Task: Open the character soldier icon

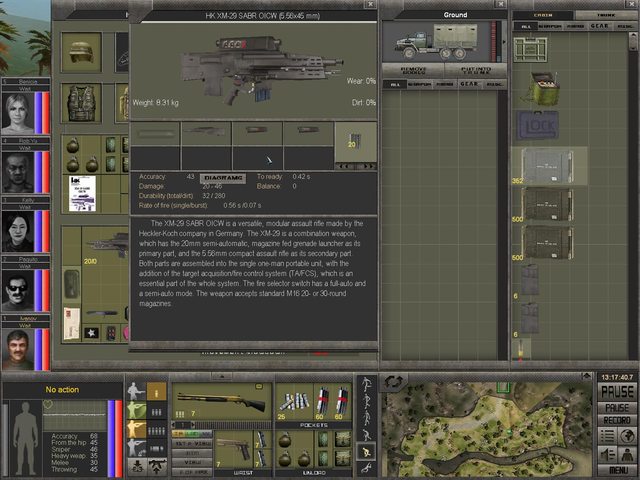Action: [627, 454]
